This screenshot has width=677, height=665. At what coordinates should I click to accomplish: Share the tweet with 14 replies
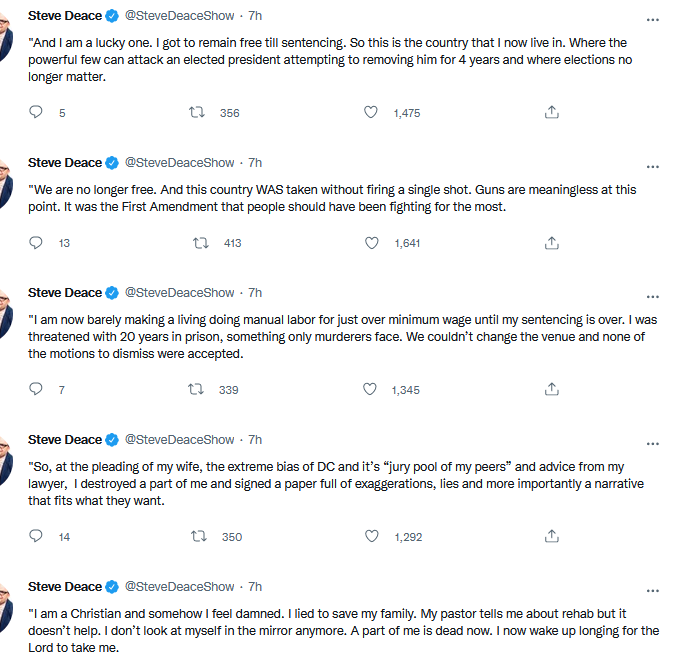(x=551, y=537)
